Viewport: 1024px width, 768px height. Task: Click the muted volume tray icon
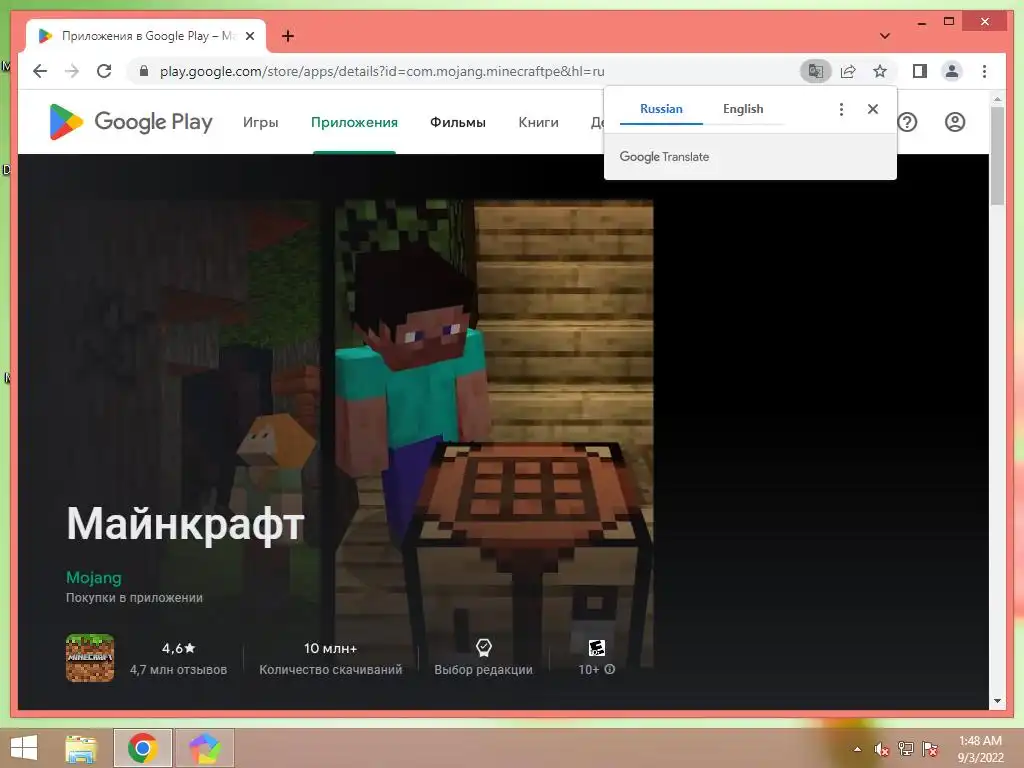click(881, 749)
